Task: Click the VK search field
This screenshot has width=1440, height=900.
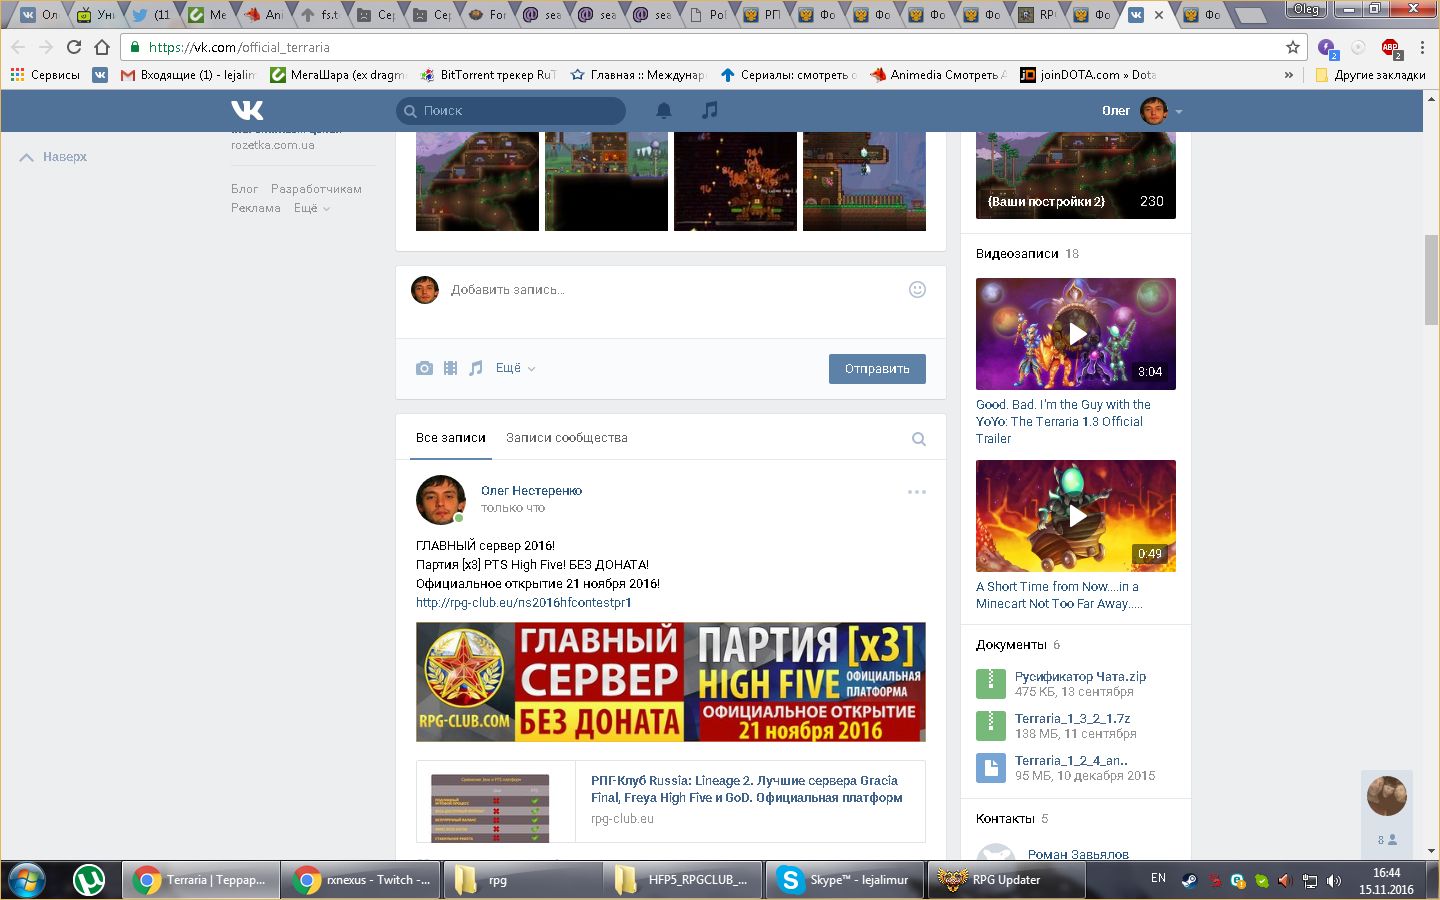Action: click(x=511, y=111)
